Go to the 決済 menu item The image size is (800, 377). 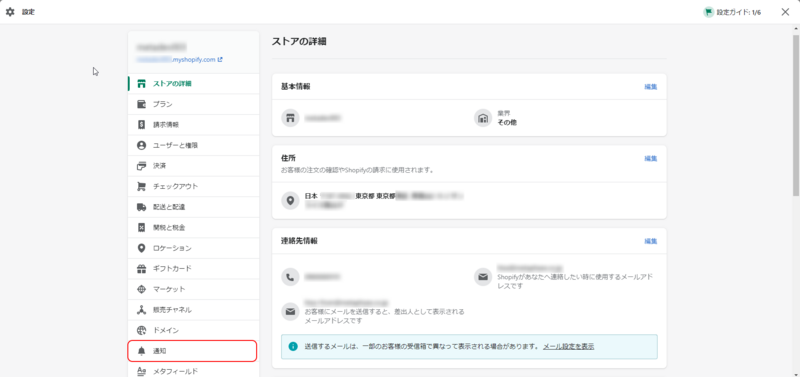point(194,166)
